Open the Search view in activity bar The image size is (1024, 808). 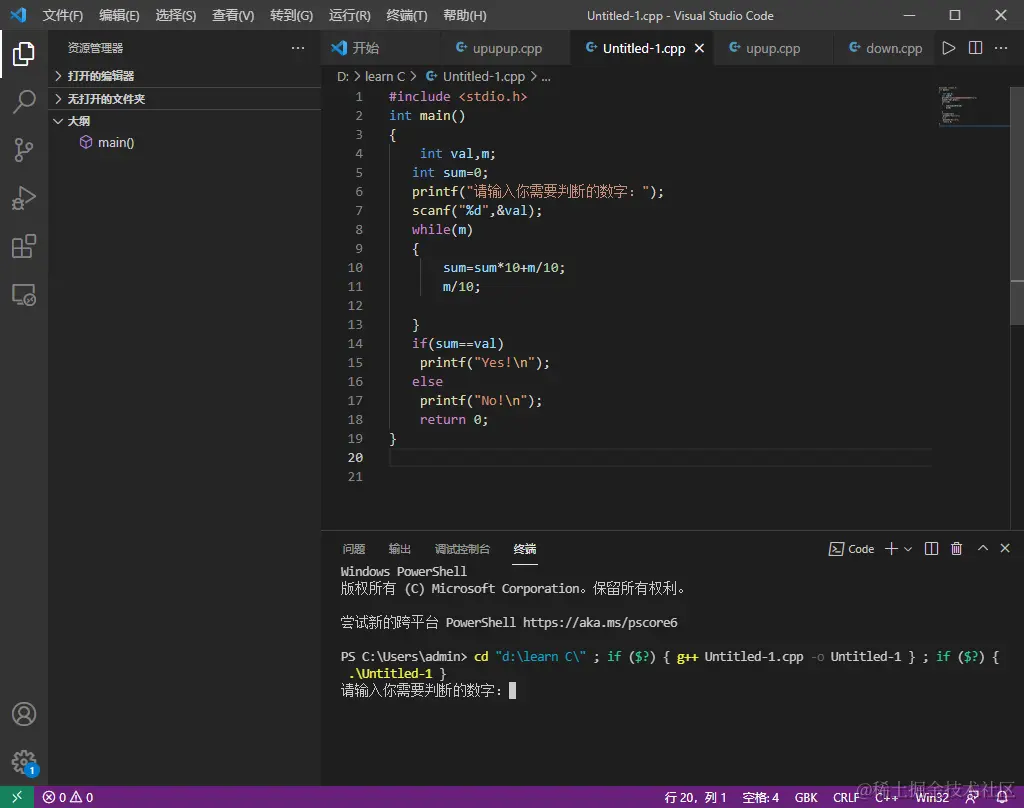24,101
